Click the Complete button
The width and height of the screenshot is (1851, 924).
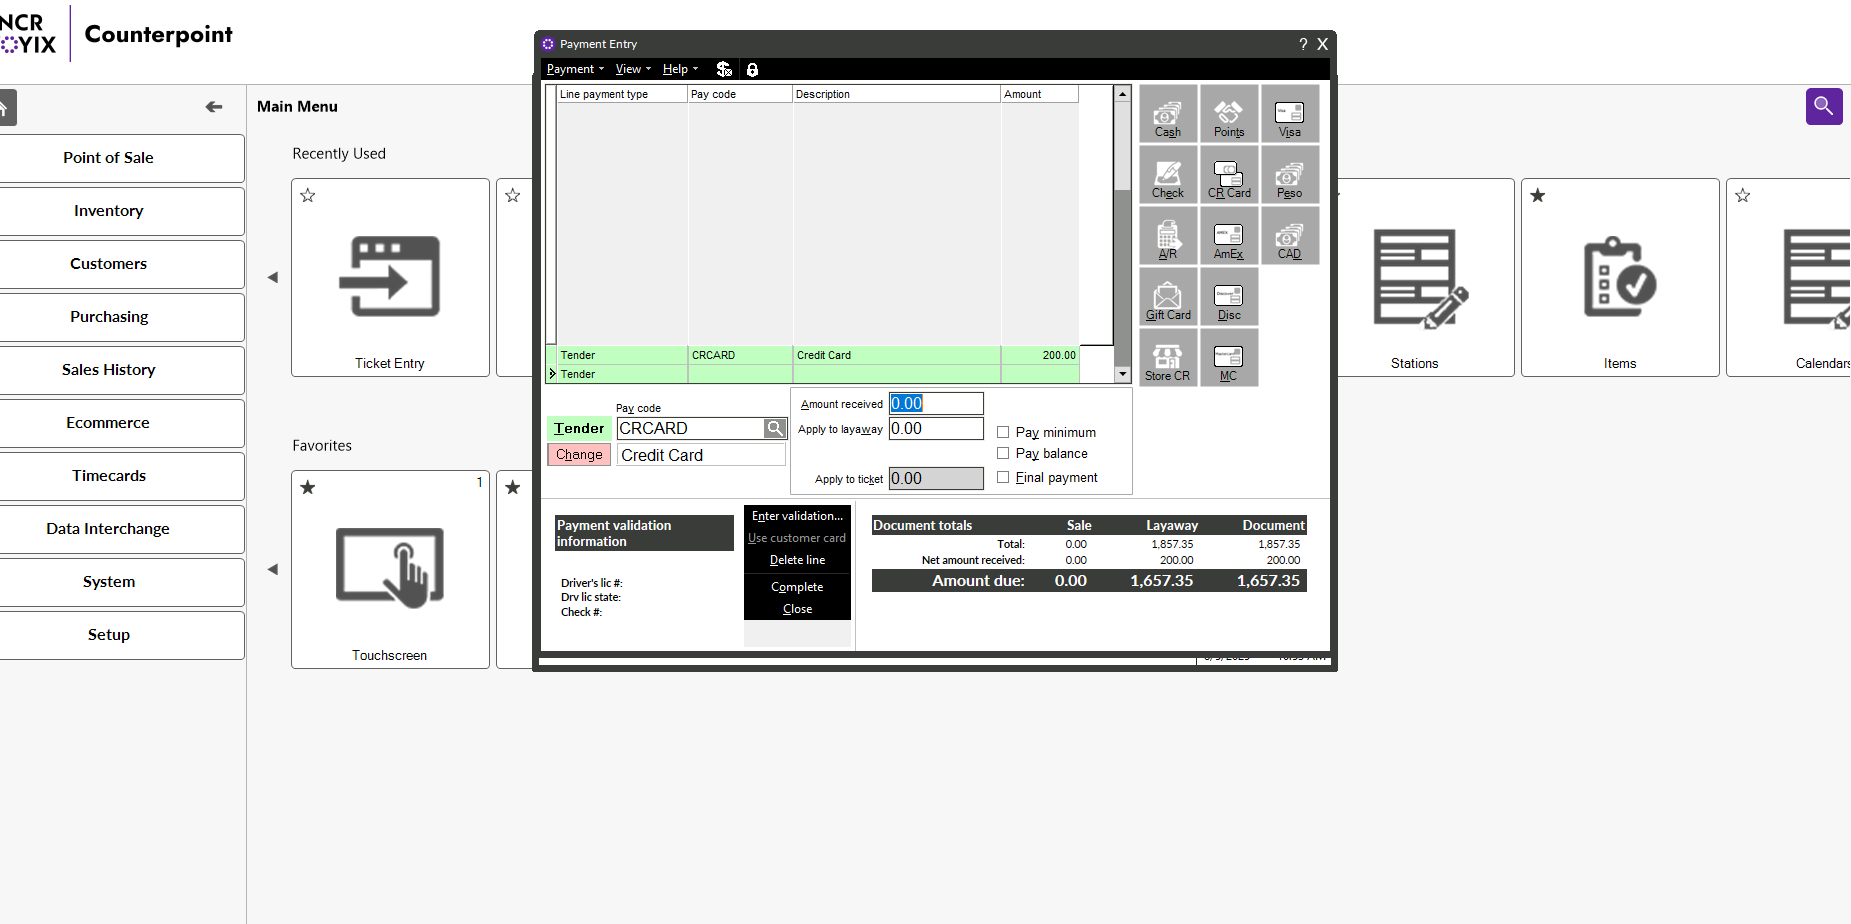tap(797, 587)
